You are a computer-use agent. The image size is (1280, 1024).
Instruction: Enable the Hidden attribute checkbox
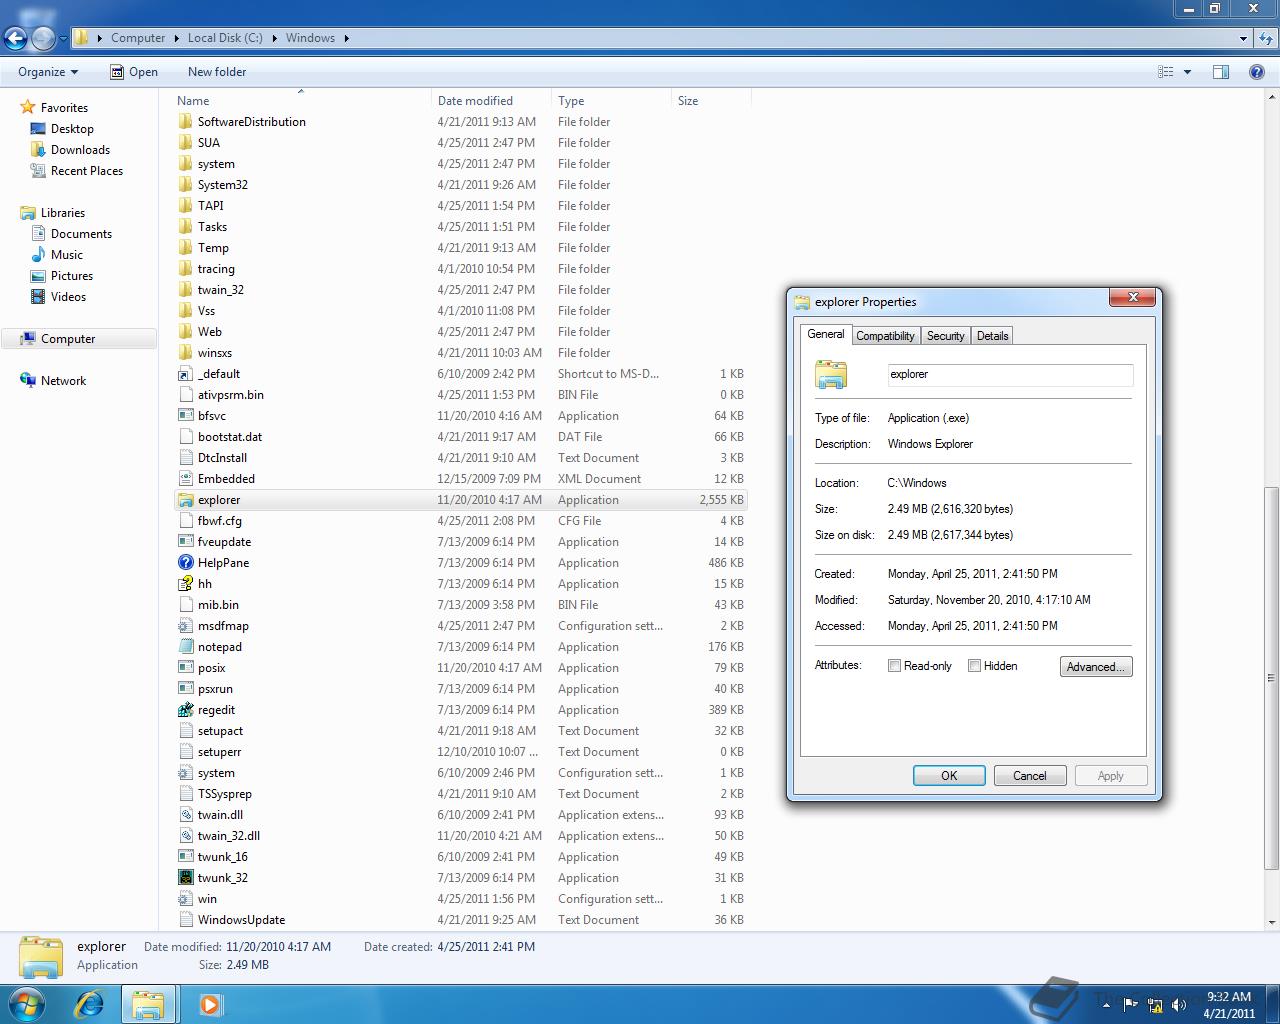click(x=974, y=666)
